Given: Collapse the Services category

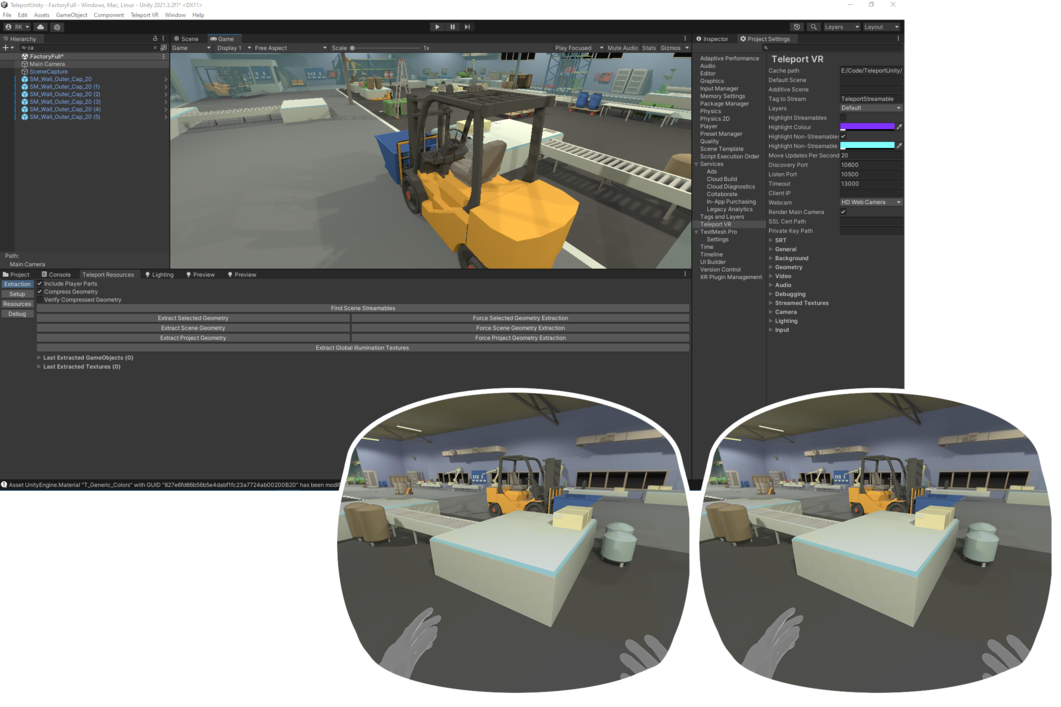Looking at the screenshot, I should [696, 164].
